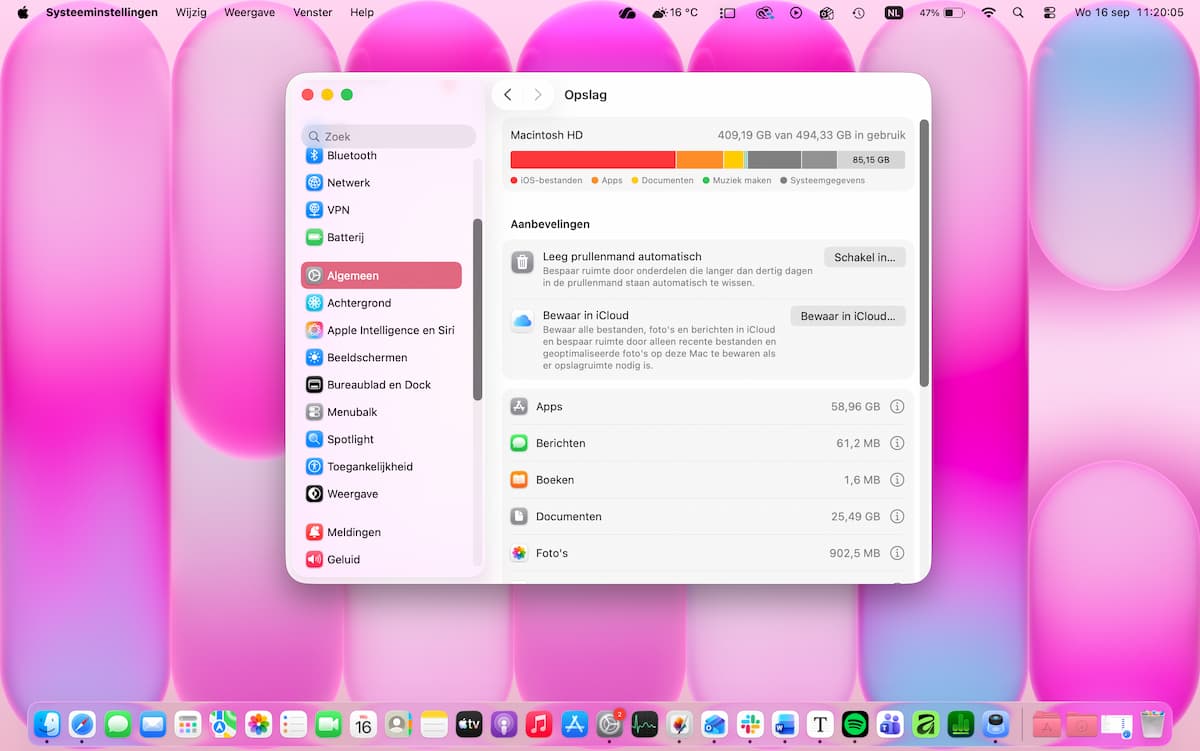This screenshot has height=751, width=1200.
Task: Select Meldingen in the sidebar
Action: coord(381,532)
